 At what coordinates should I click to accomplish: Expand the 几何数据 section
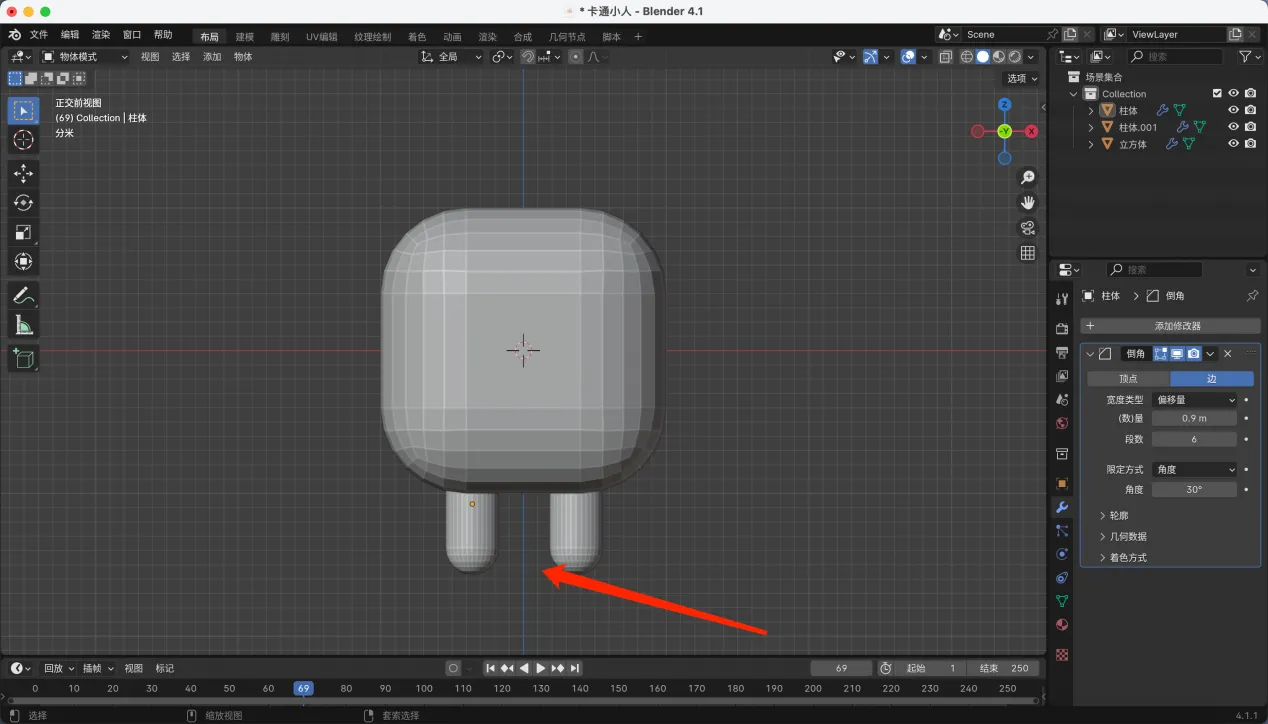(1128, 537)
